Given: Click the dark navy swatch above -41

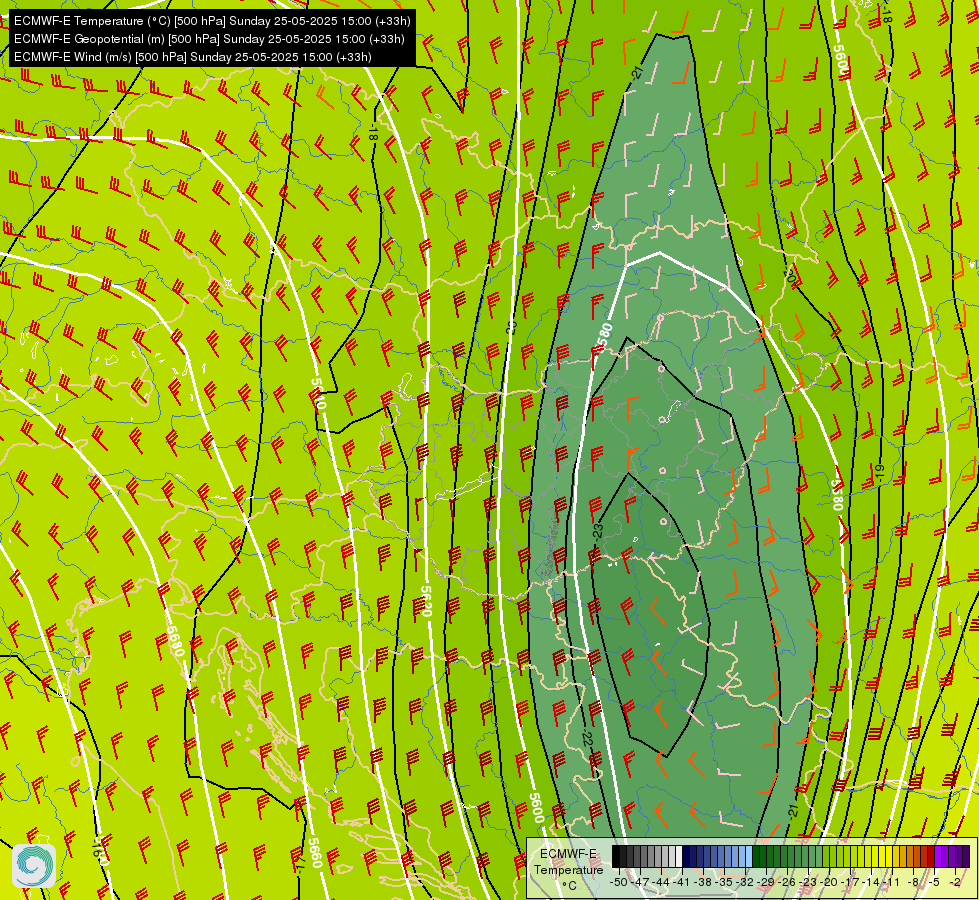Looking at the screenshot, I should [686, 856].
